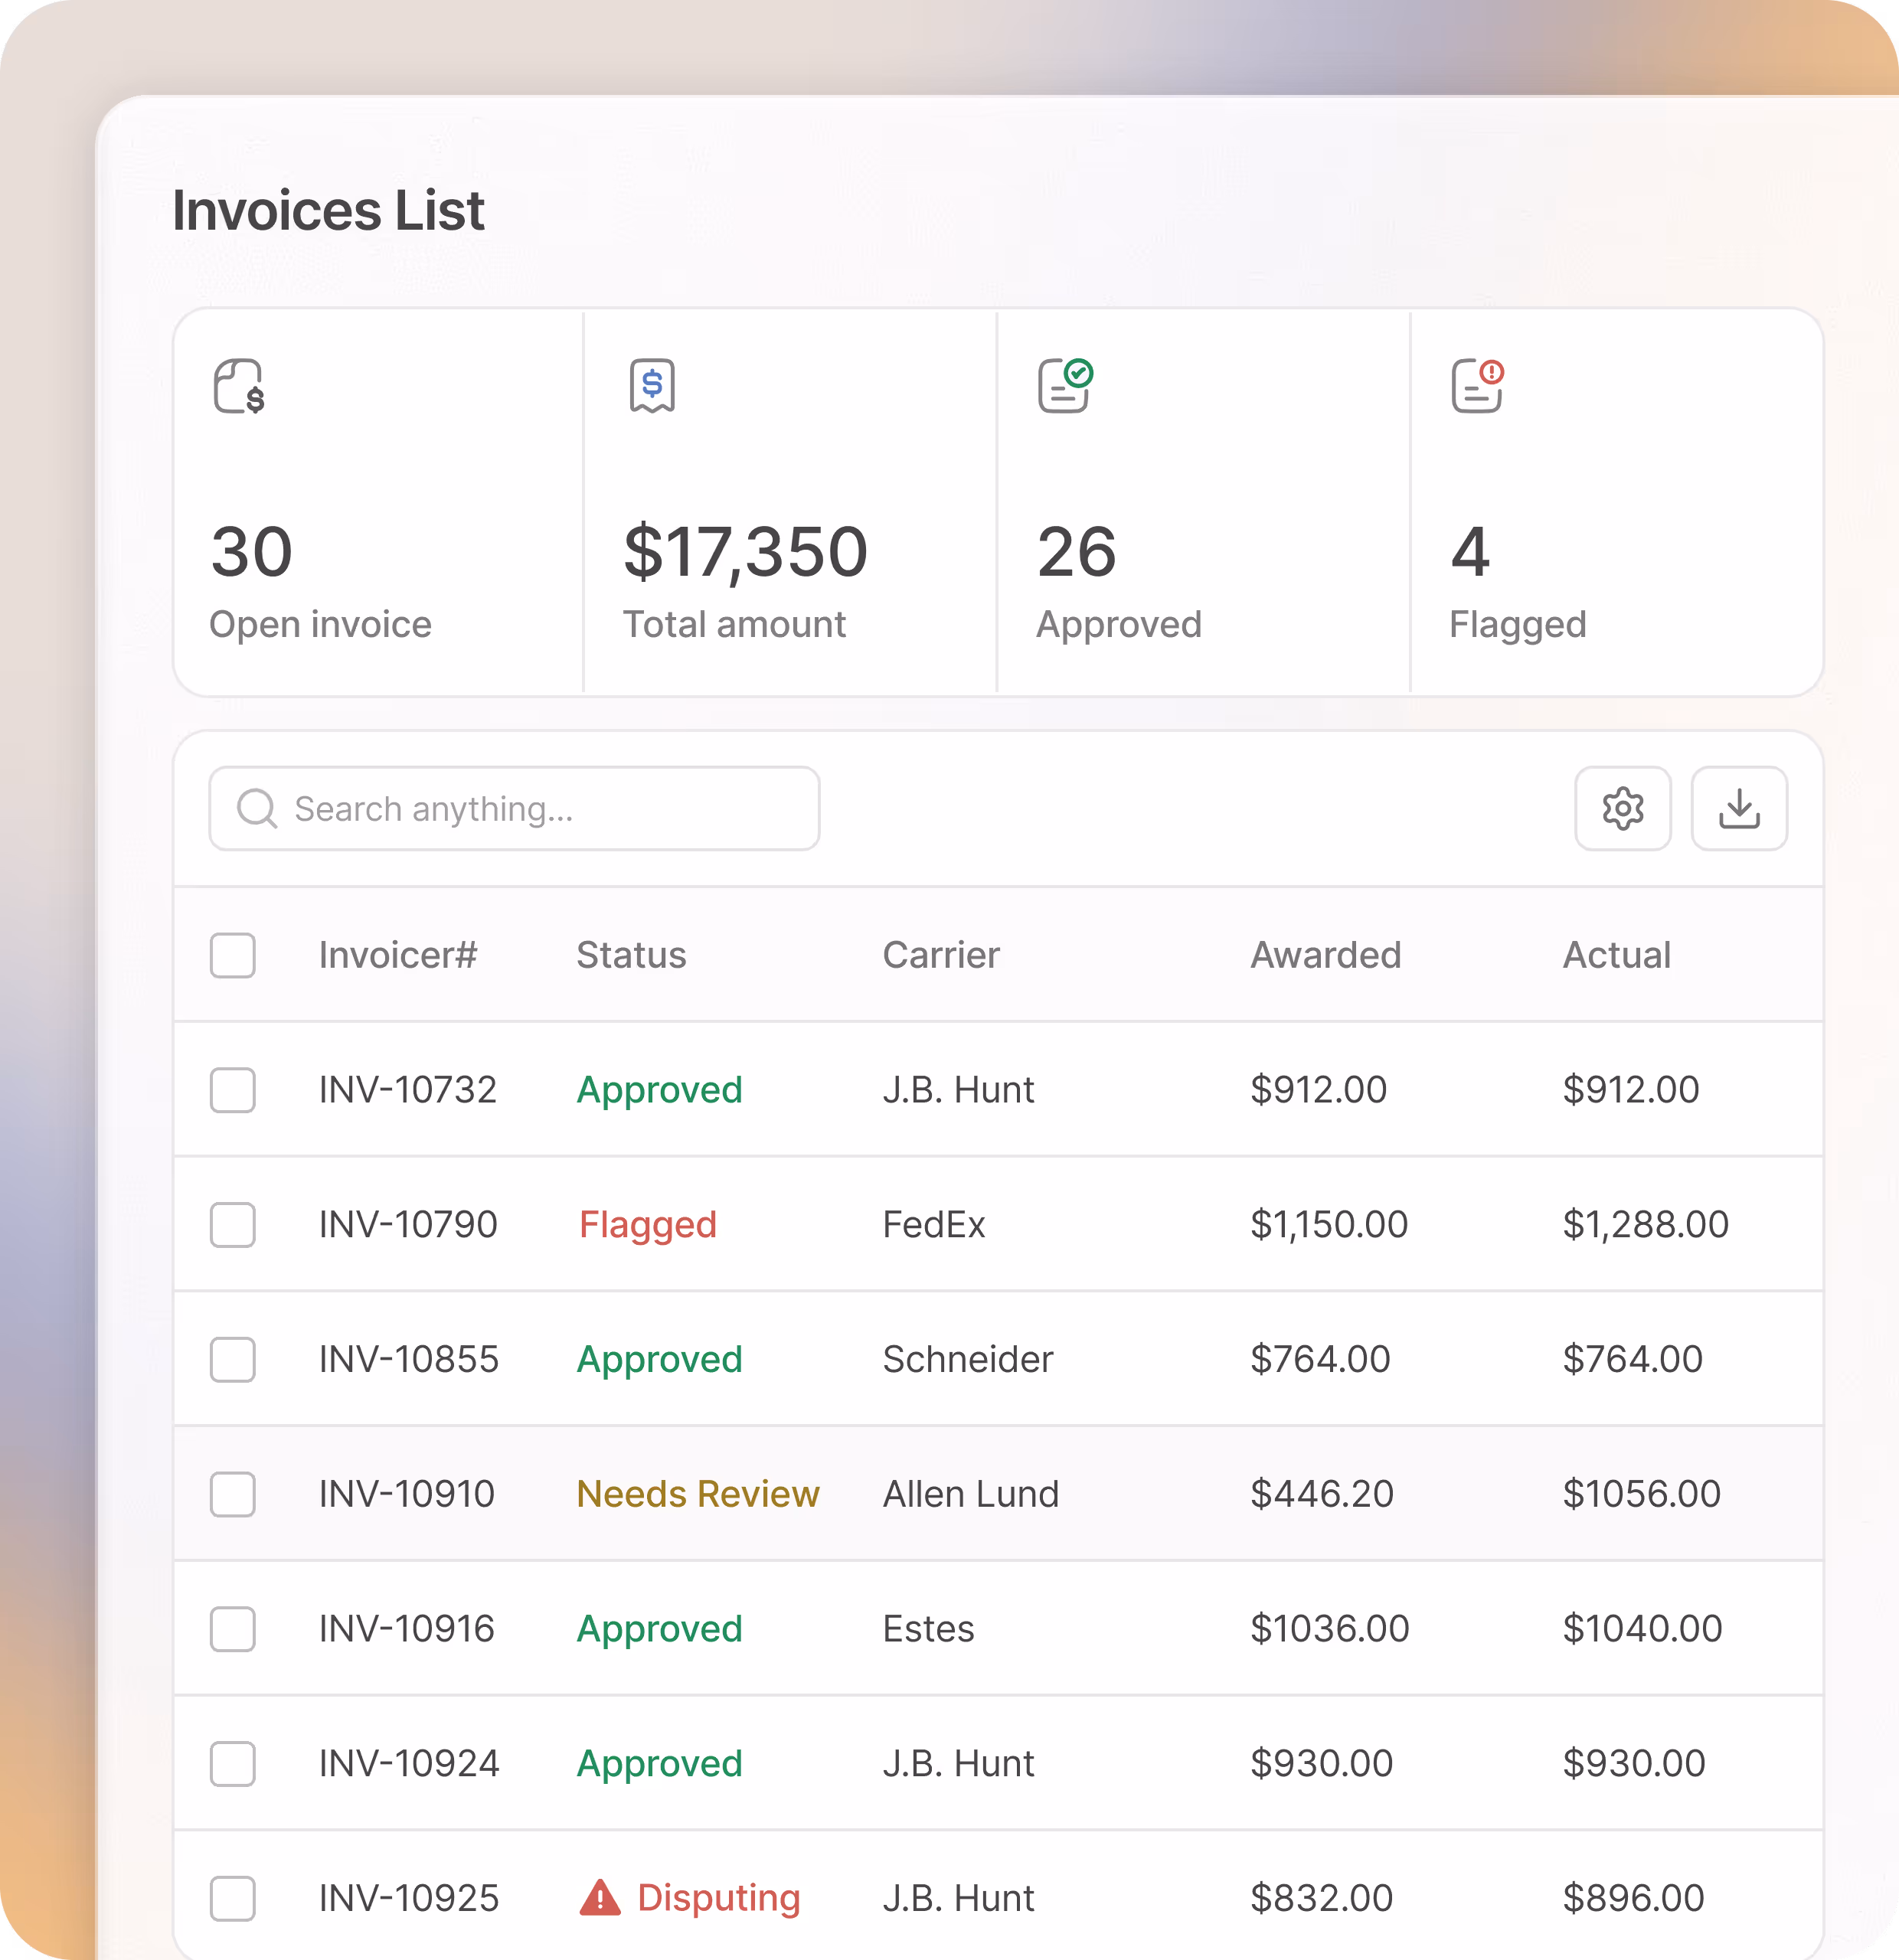Sort by the Awarded column header
This screenshot has width=1899, height=1960.
pyautogui.click(x=1325, y=955)
